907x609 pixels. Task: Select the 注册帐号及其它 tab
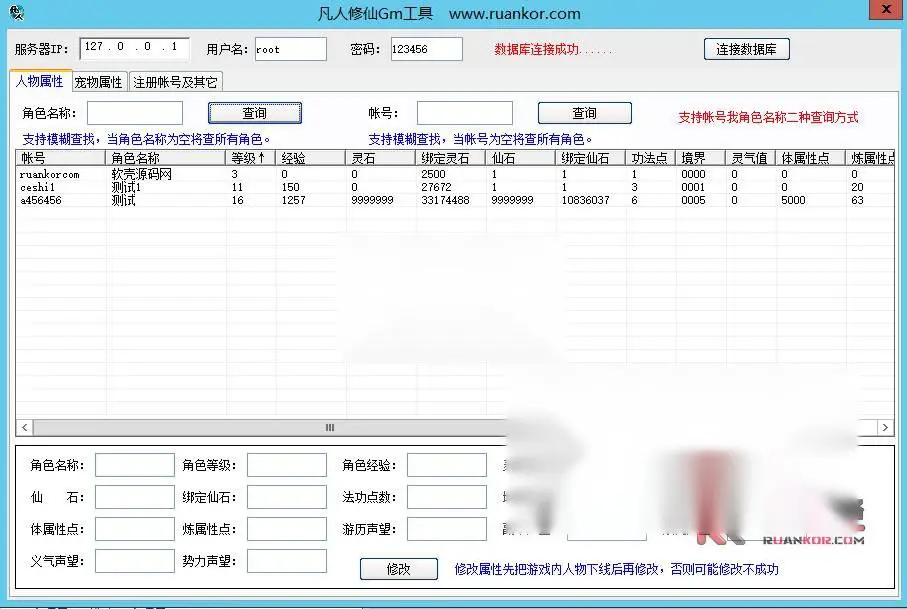(175, 82)
